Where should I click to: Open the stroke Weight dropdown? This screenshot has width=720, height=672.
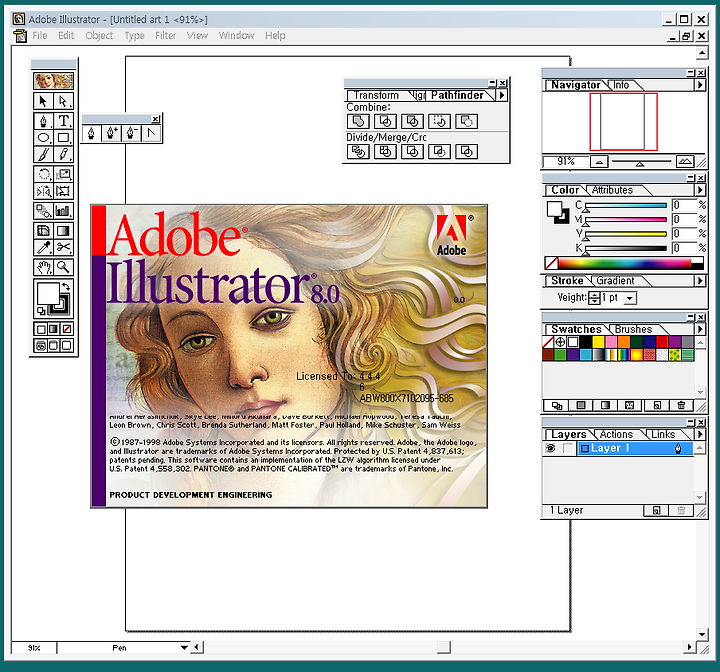(x=630, y=298)
